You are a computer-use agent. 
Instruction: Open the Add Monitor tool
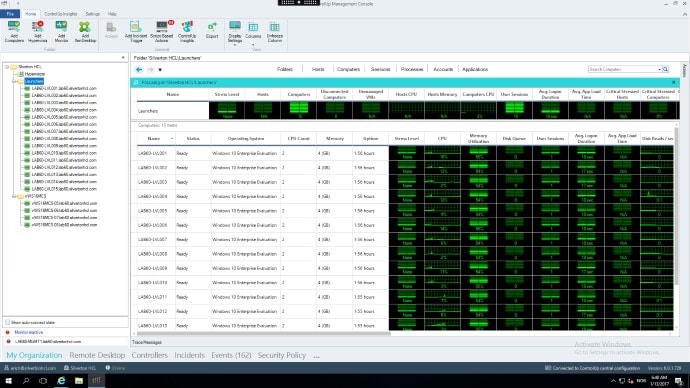click(61, 32)
